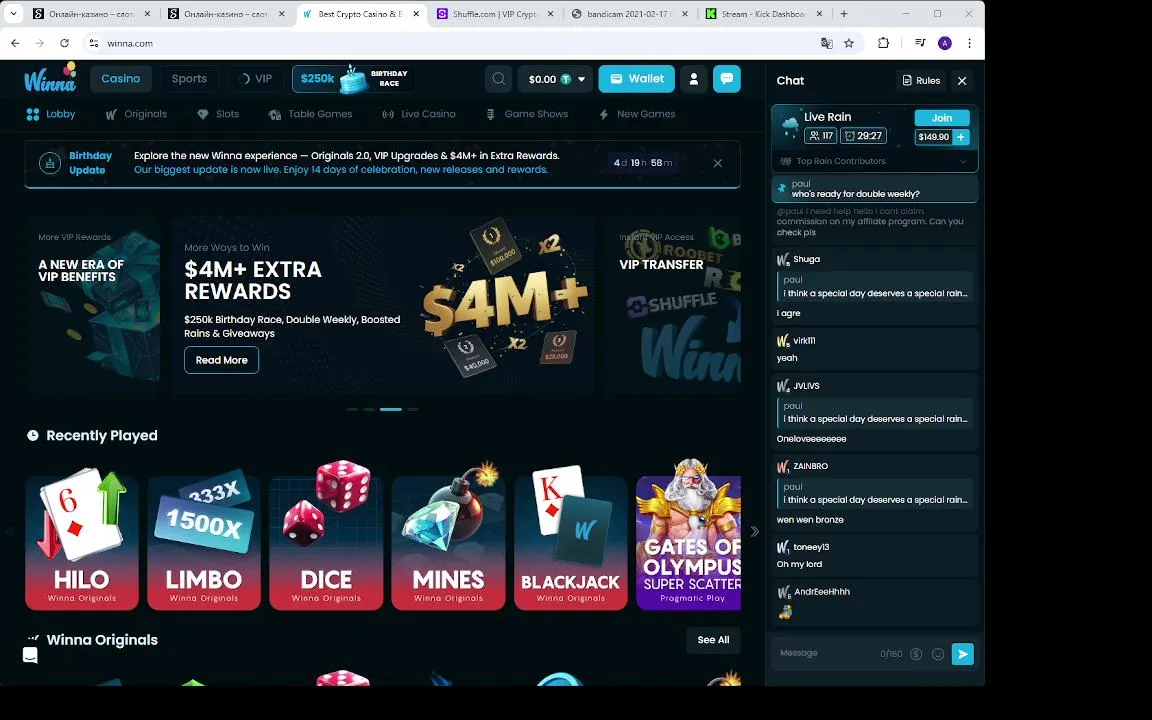Open the emoji picker in chat
The image size is (1152, 720).
coord(938,654)
